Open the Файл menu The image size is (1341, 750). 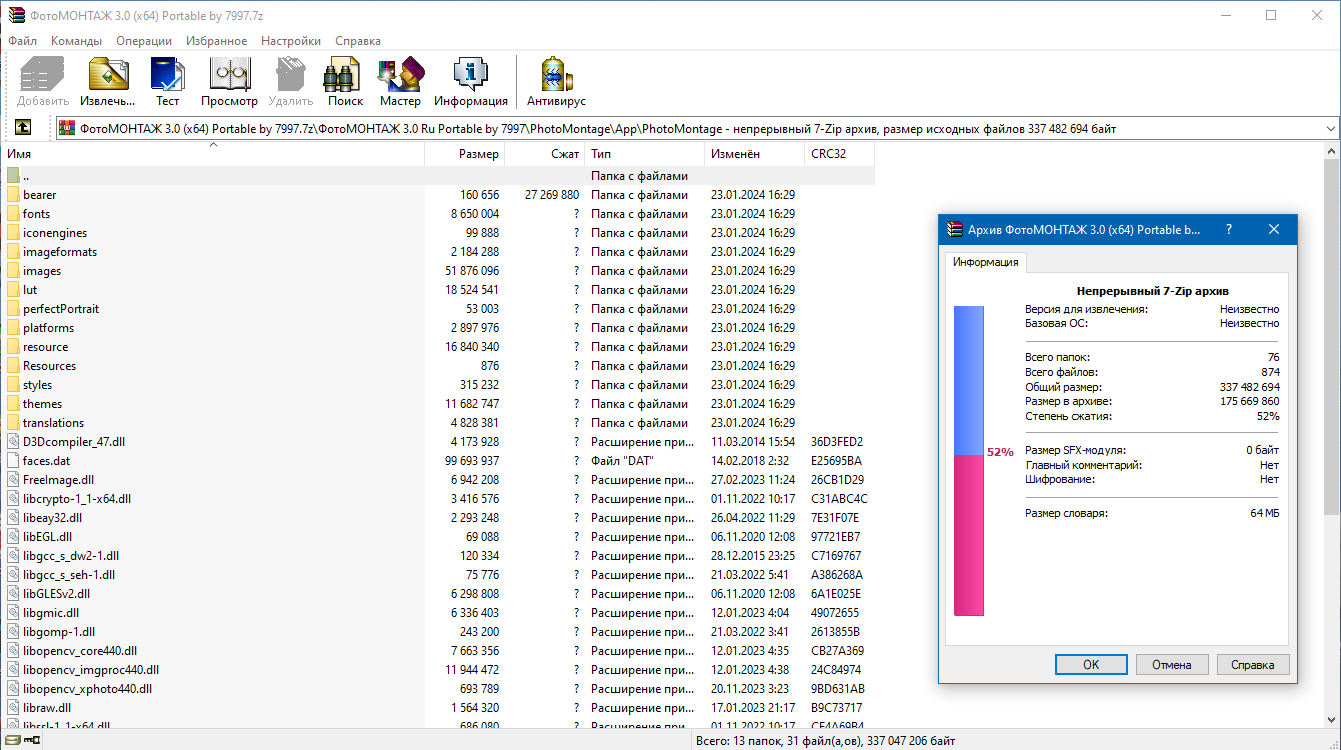(24, 41)
